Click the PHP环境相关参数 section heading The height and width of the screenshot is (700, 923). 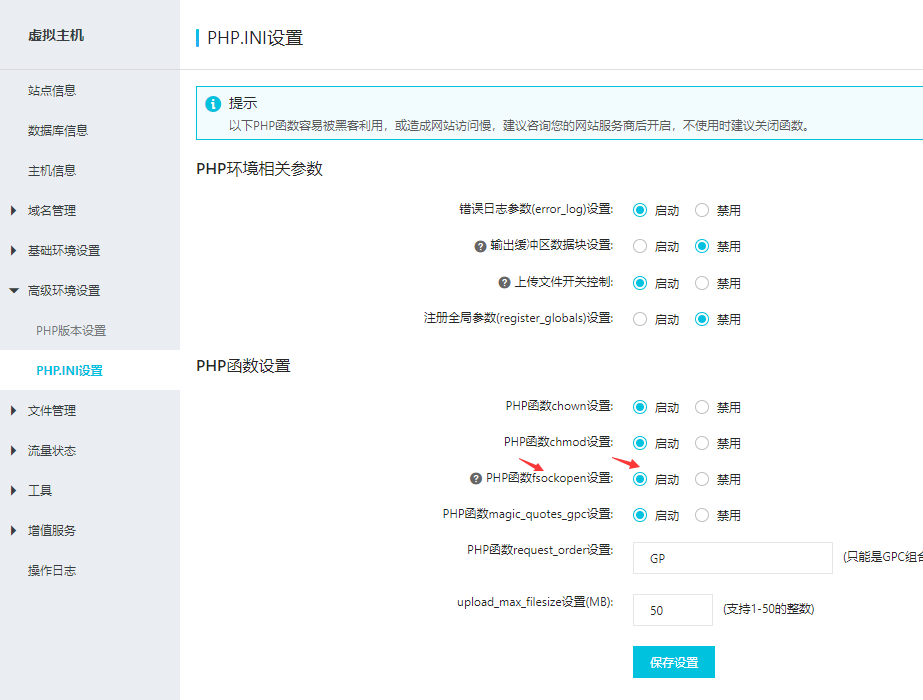coord(260,169)
